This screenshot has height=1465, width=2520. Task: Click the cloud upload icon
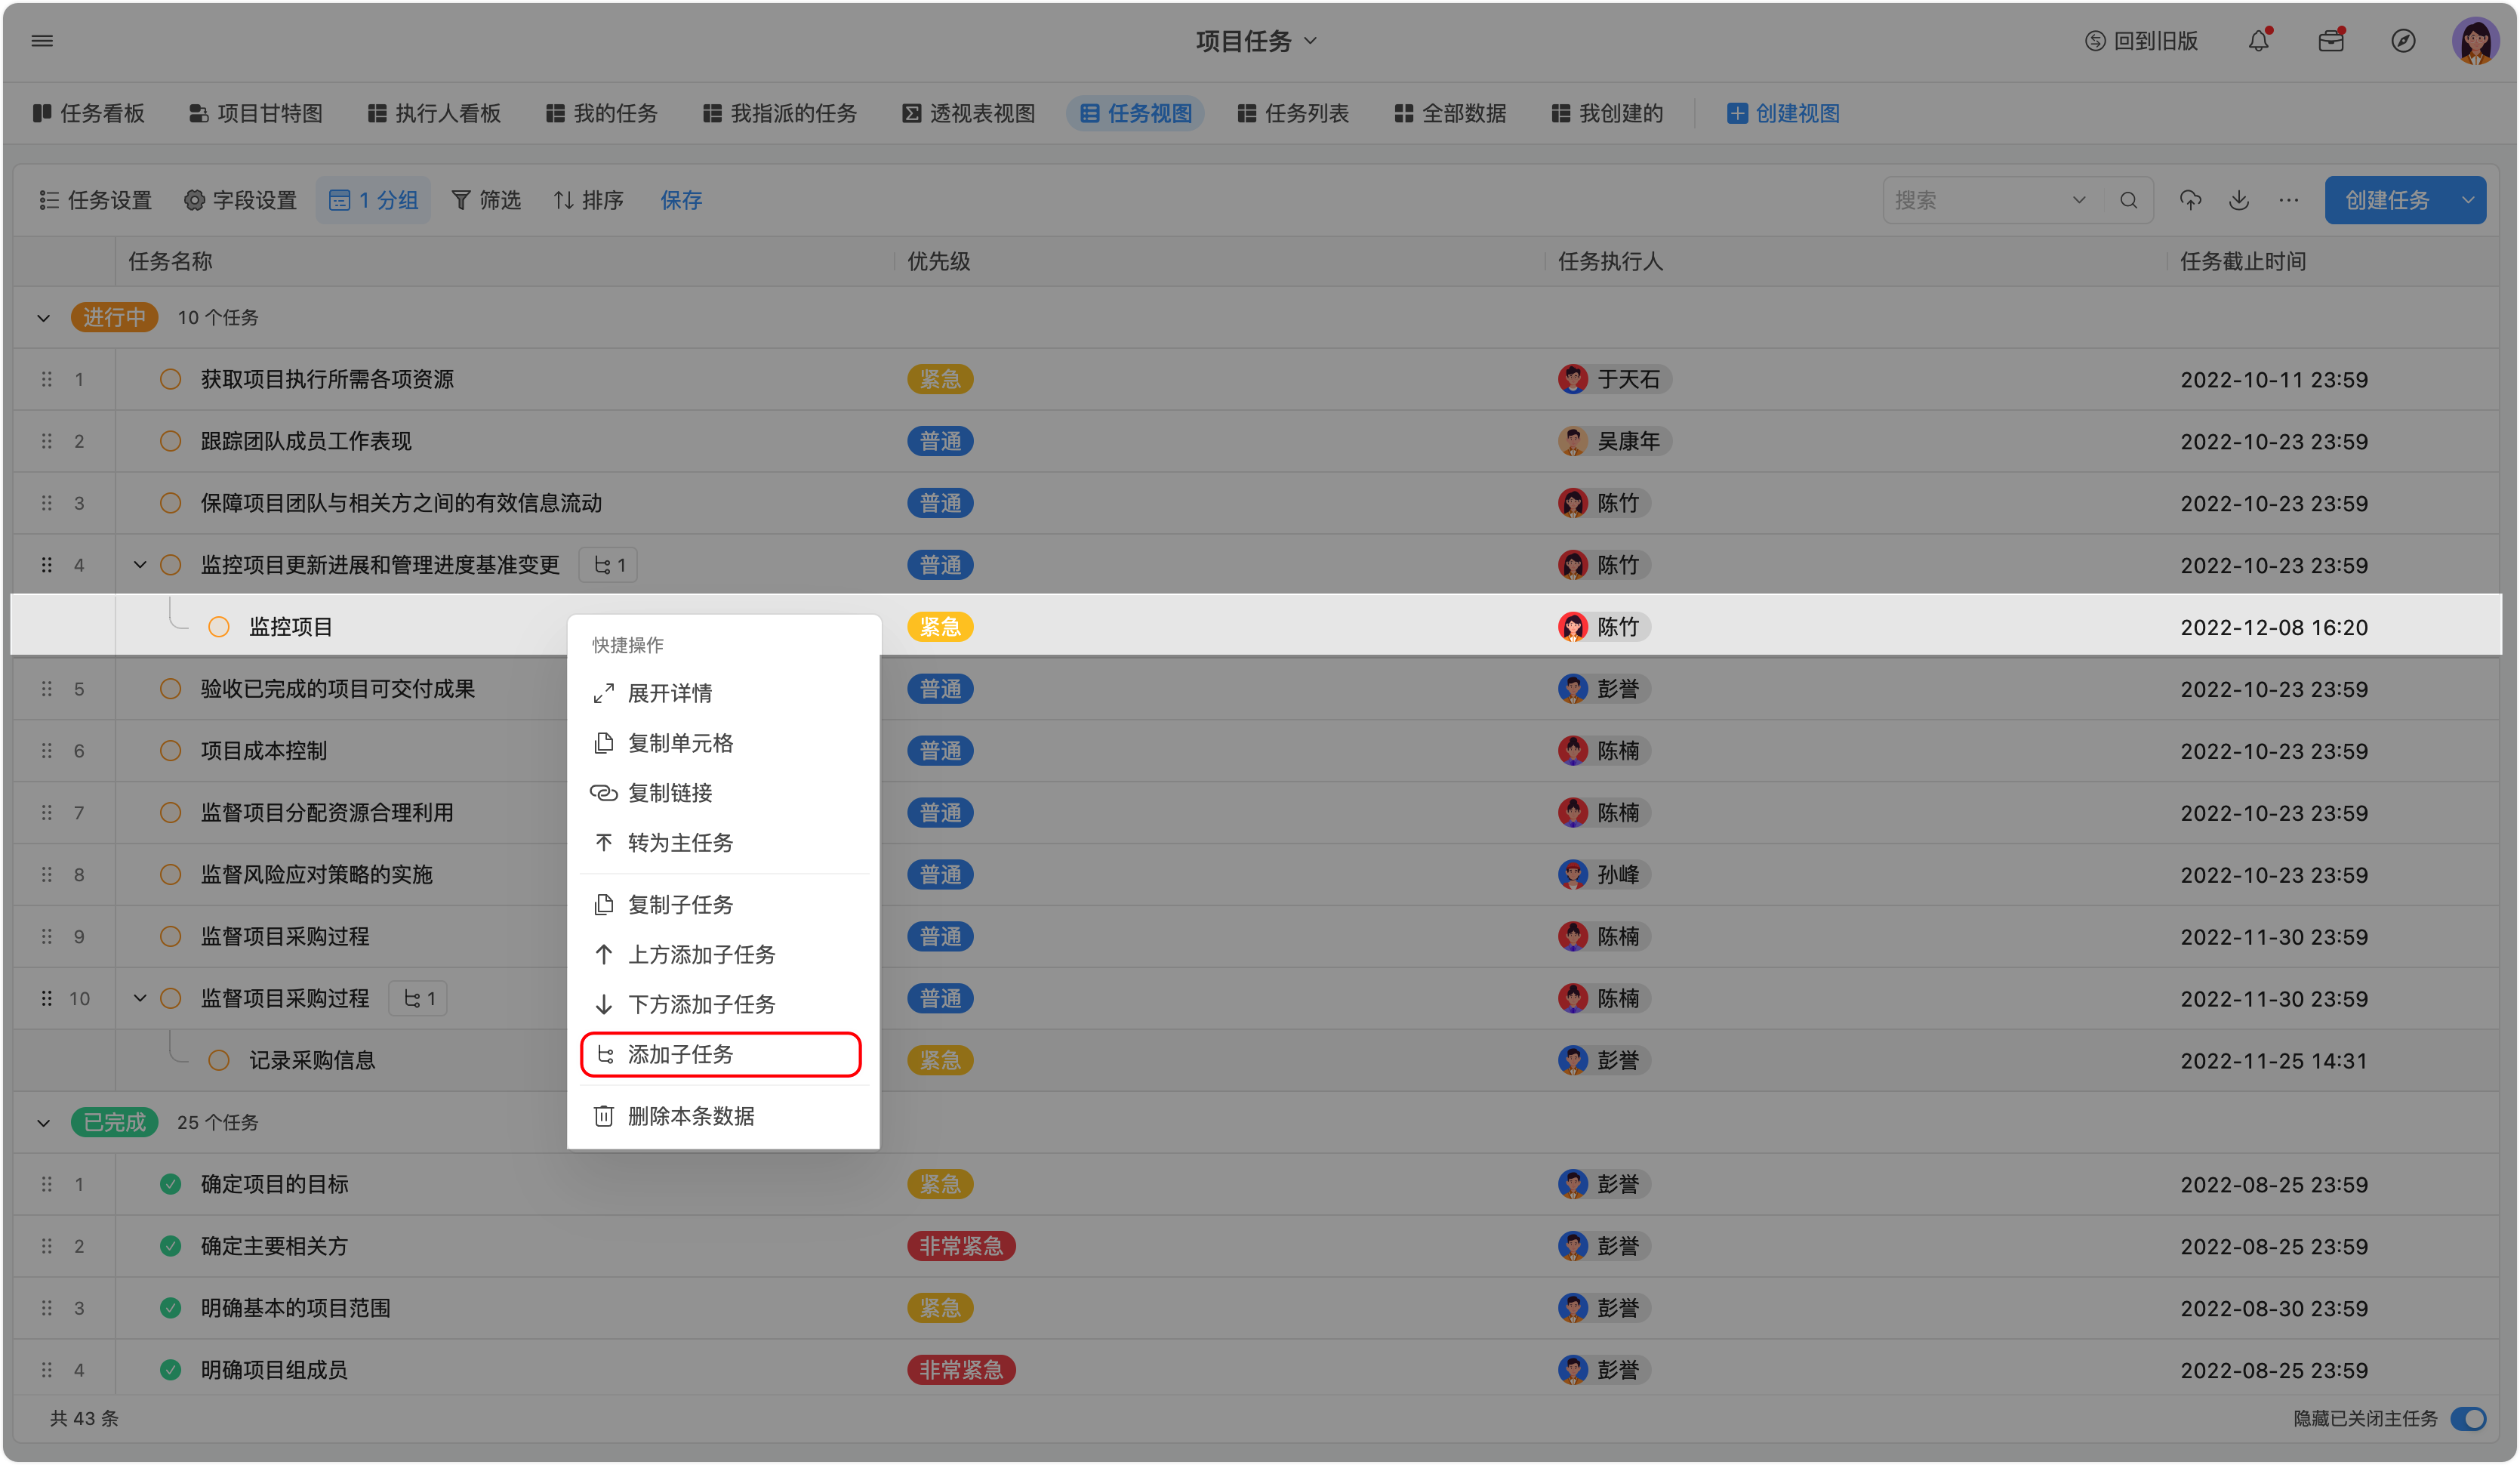[2190, 200]
